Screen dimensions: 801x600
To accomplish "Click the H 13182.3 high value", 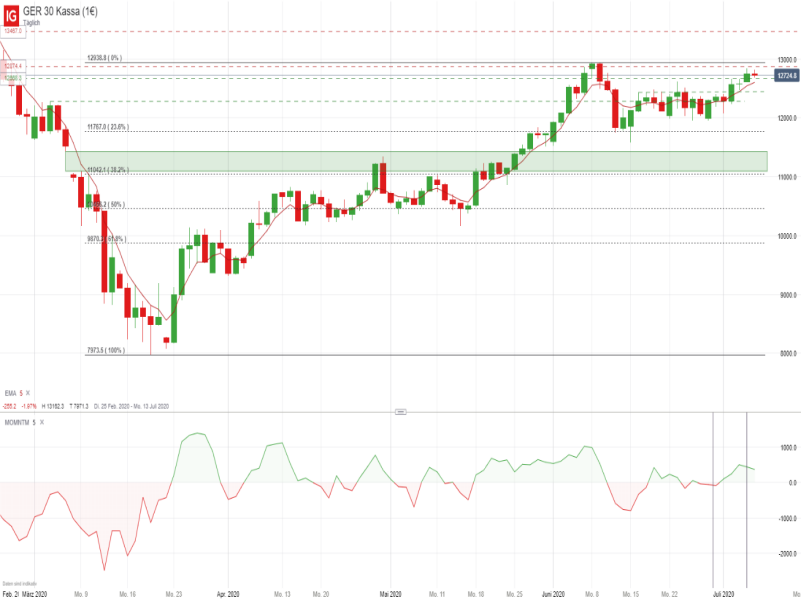I will click(x=53, y=406).
